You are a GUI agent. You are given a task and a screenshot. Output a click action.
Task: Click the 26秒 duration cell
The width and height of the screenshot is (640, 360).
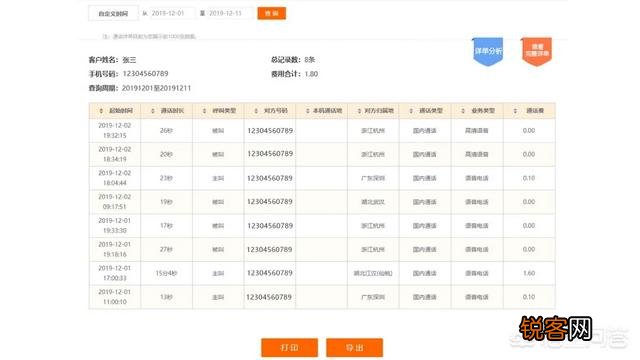166,131
